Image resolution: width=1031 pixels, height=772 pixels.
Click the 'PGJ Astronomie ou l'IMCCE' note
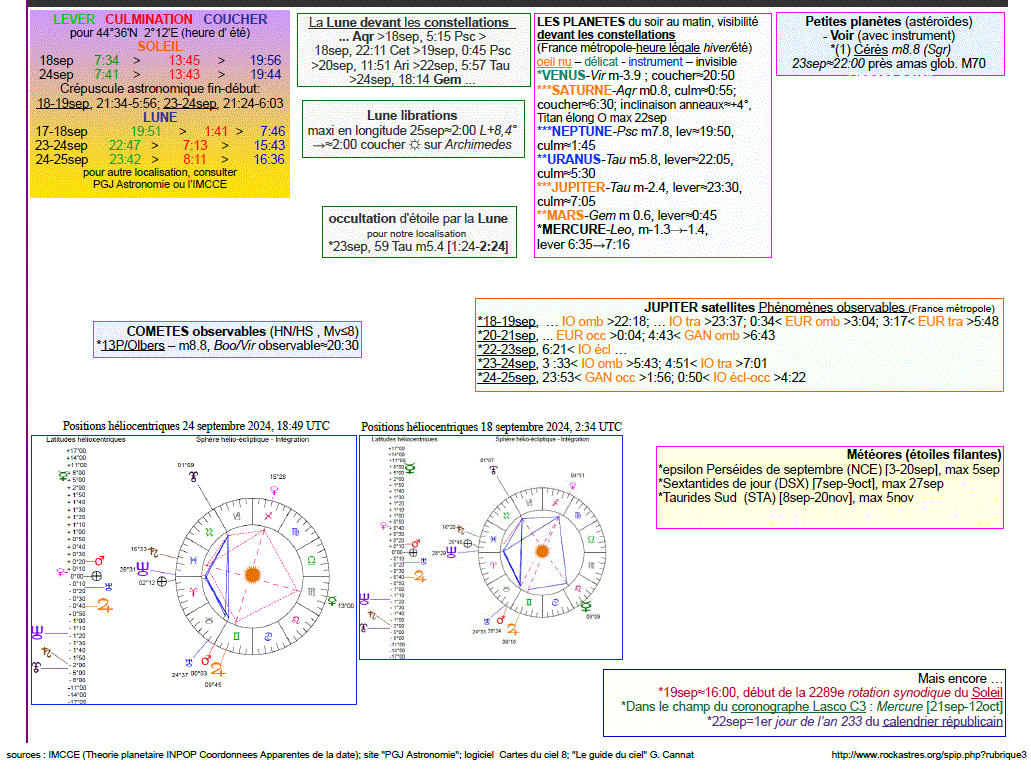[x=160, y=184]
